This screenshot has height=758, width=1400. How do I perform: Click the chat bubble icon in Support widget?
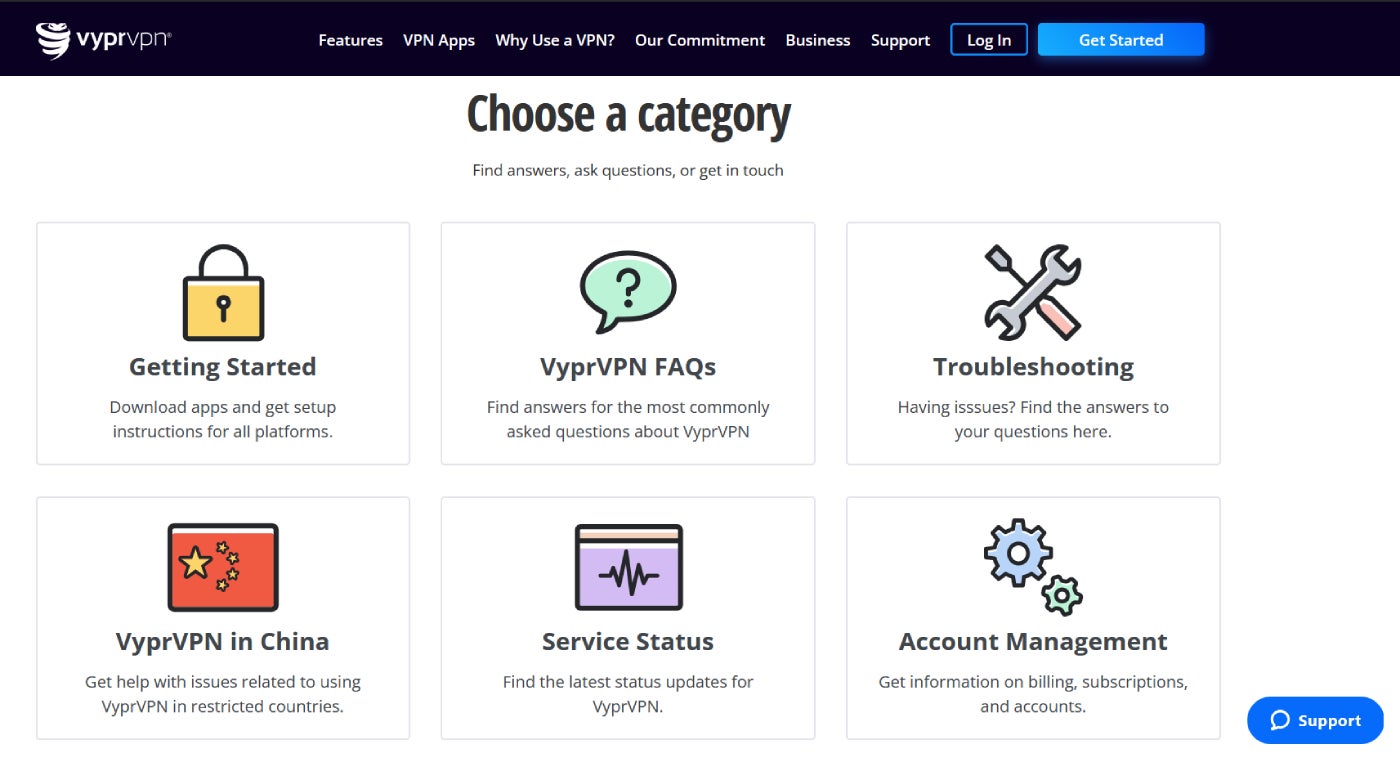point(1280,720)
